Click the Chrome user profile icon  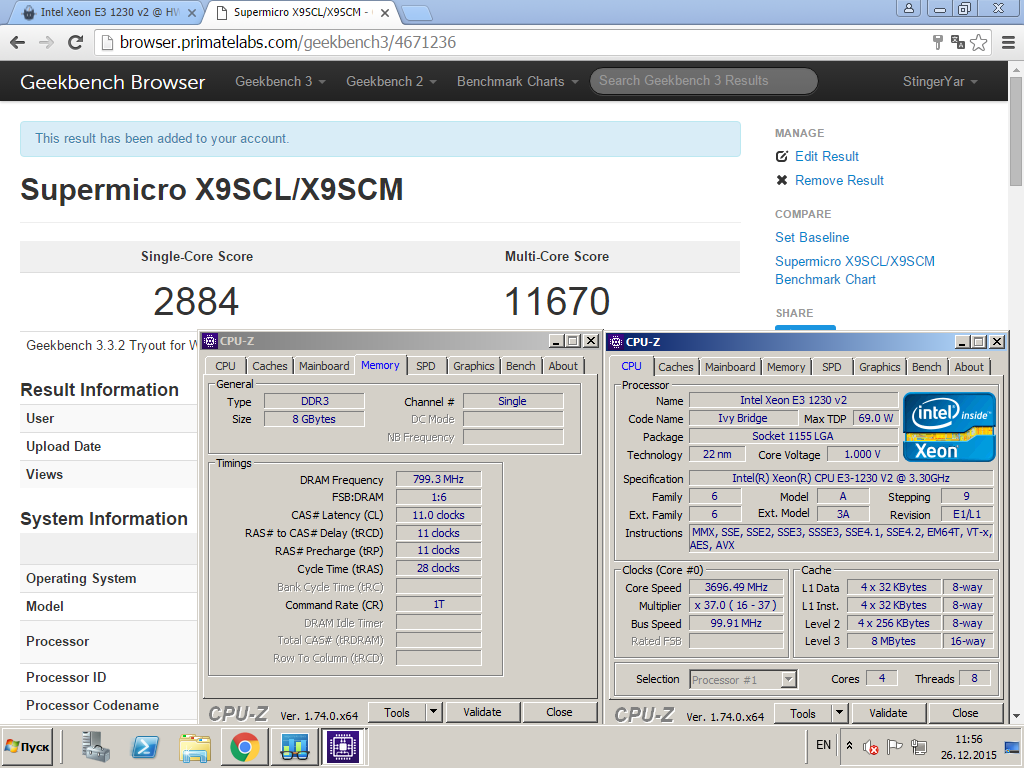pyautogui.click(x=908, y=9)
